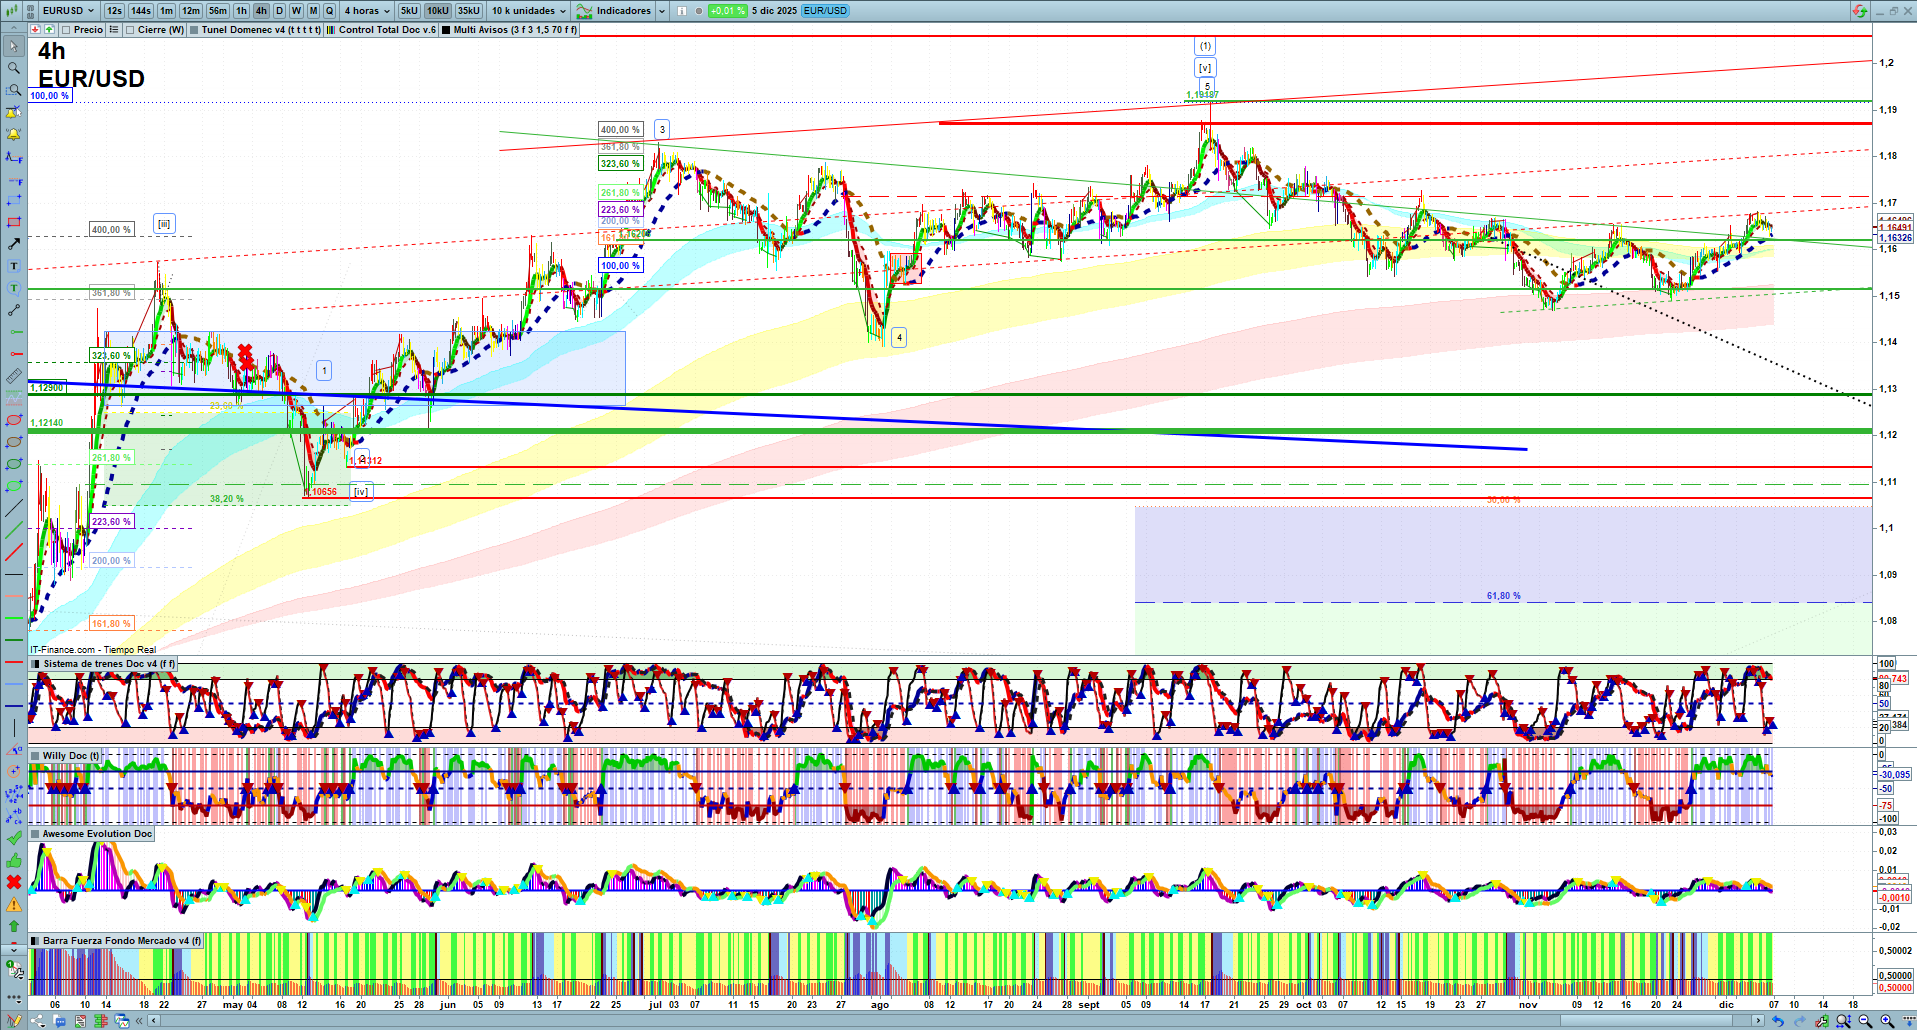Open the 10 k unidades dropdown

click(x=528, y=11)
